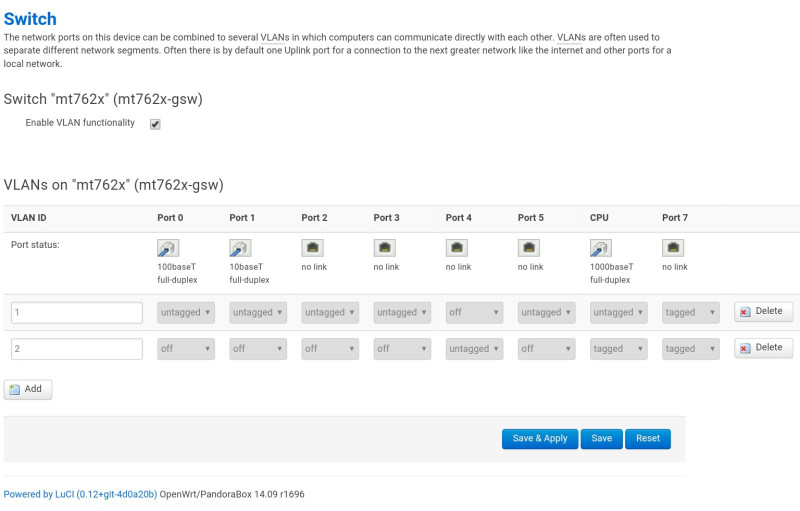The image size is (800, 511).
Task: Open VLAN 1 Port 1 tagging dropdown
Action: coord(258,313)
